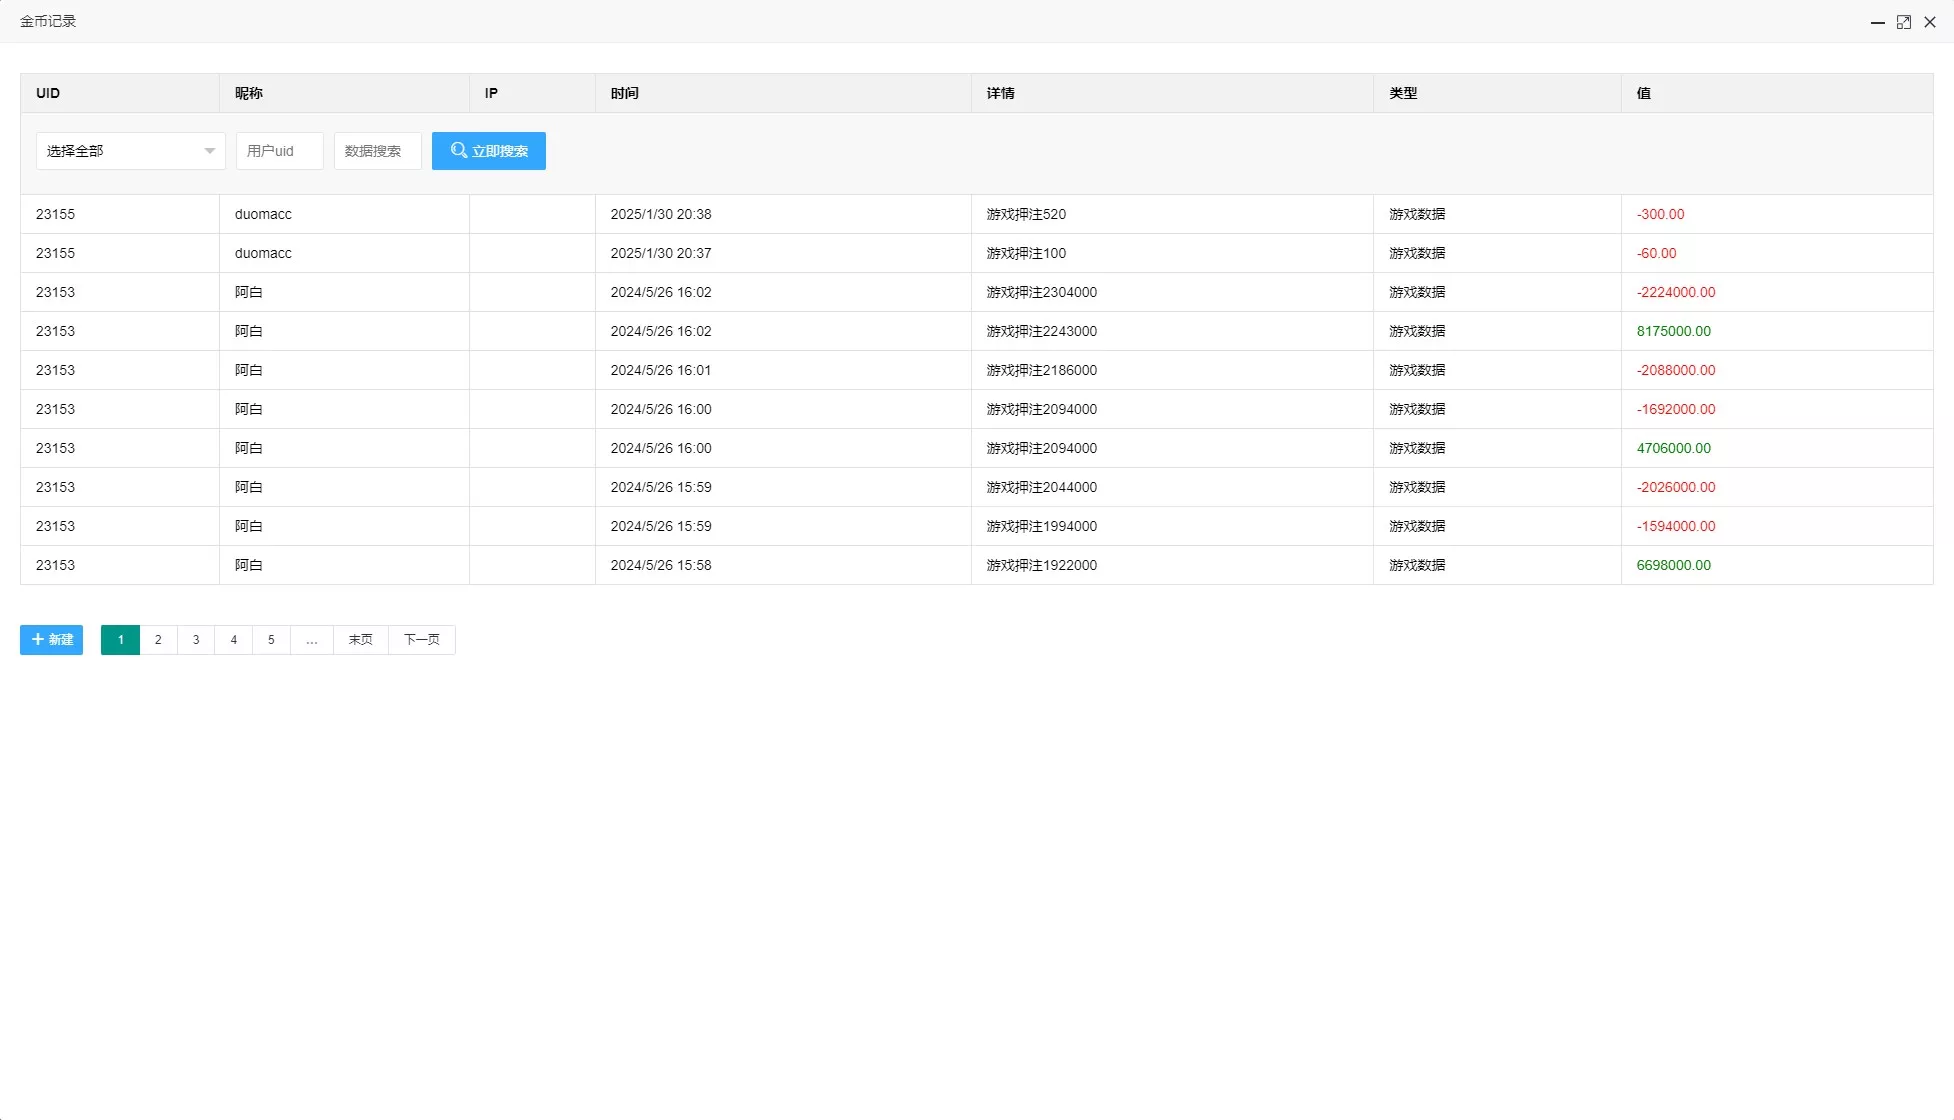Click the 选择全部 dropdown arrow
The width and height of the screenshot is (1954, 1120).
209,151
